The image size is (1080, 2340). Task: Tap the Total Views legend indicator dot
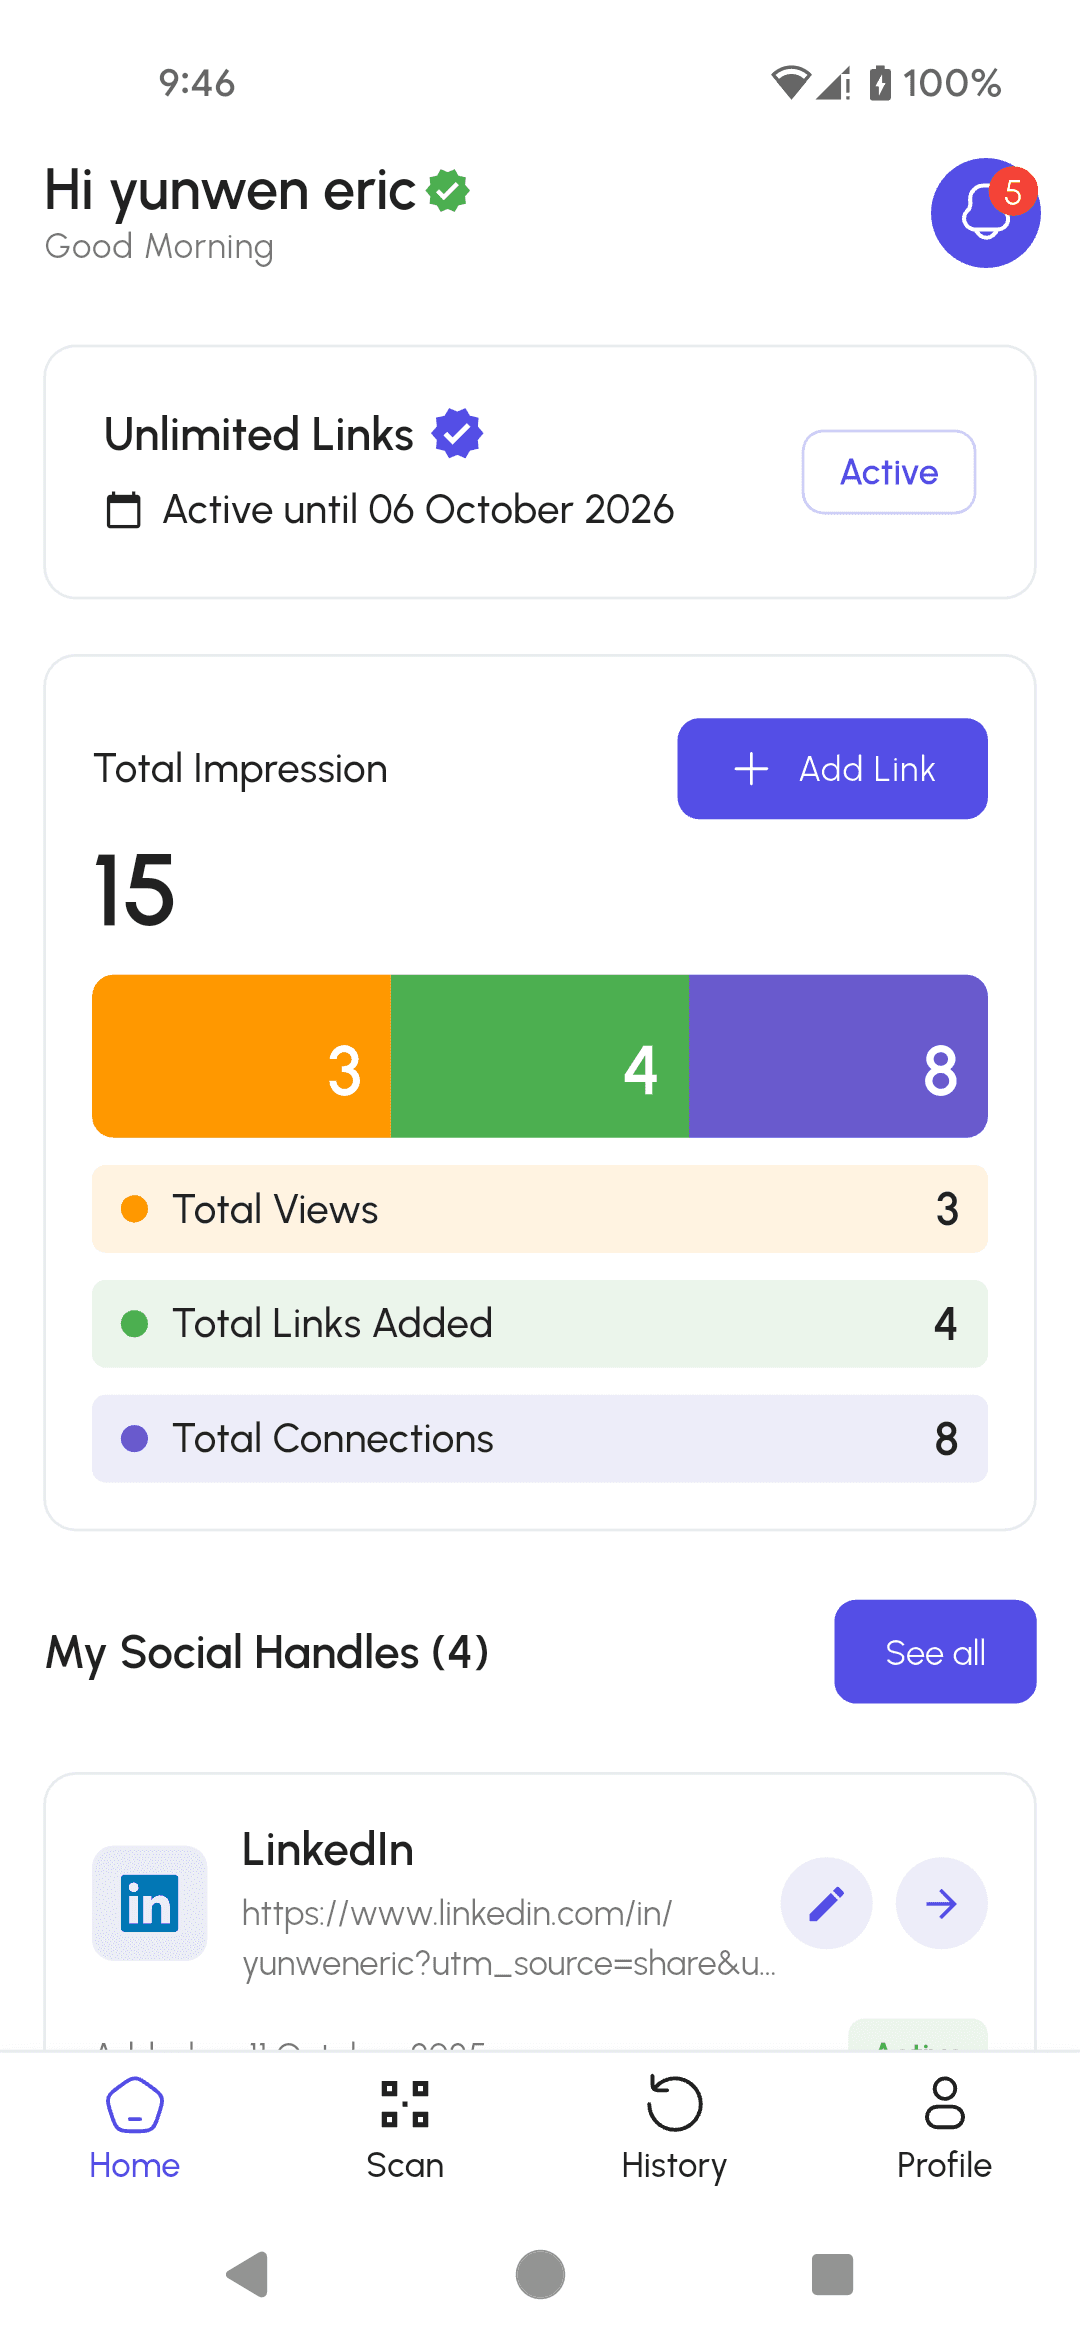click(x=135, y=1208)
